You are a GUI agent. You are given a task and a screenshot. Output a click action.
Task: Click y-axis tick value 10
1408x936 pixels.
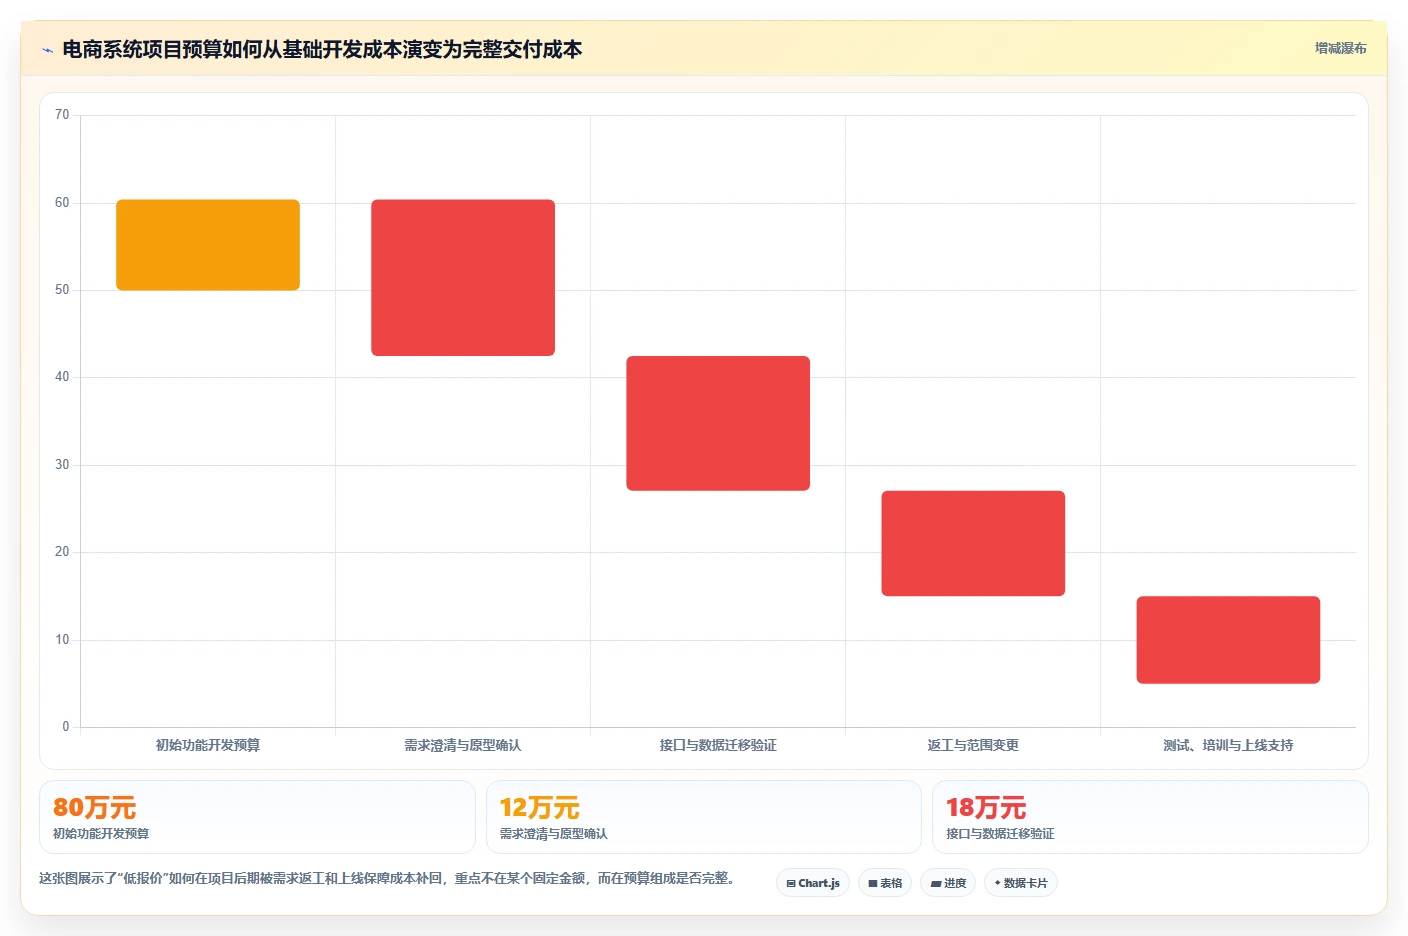tap(62, 640)
